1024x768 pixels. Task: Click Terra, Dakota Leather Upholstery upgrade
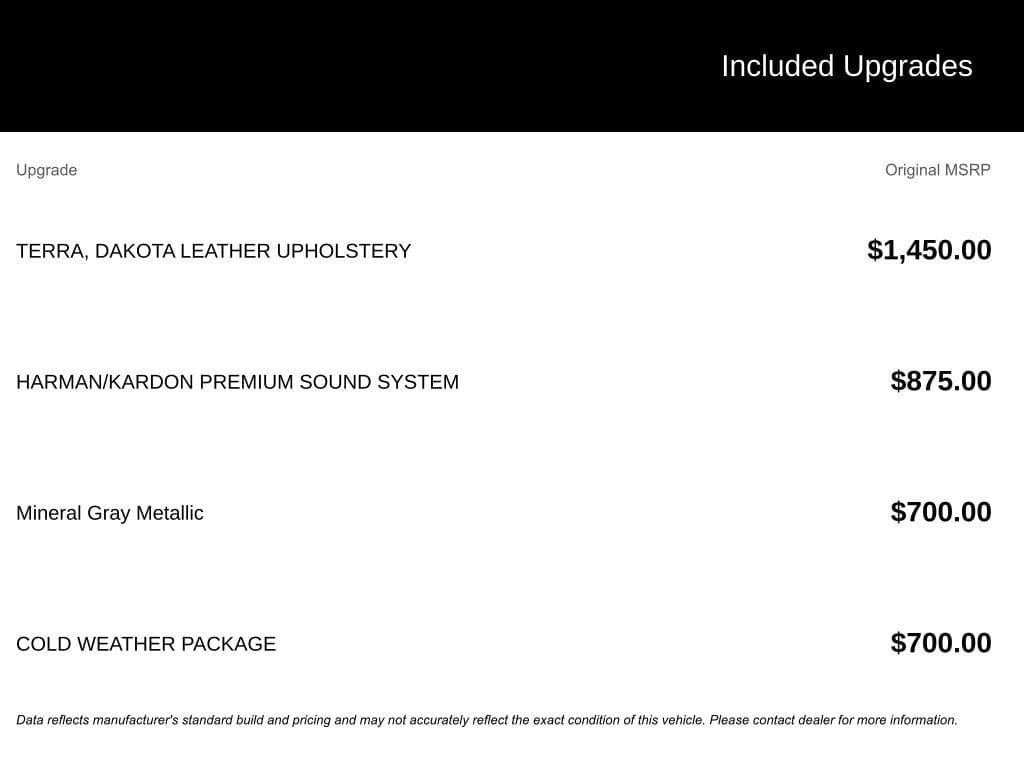pyautogui.click(x=214, y=251)
